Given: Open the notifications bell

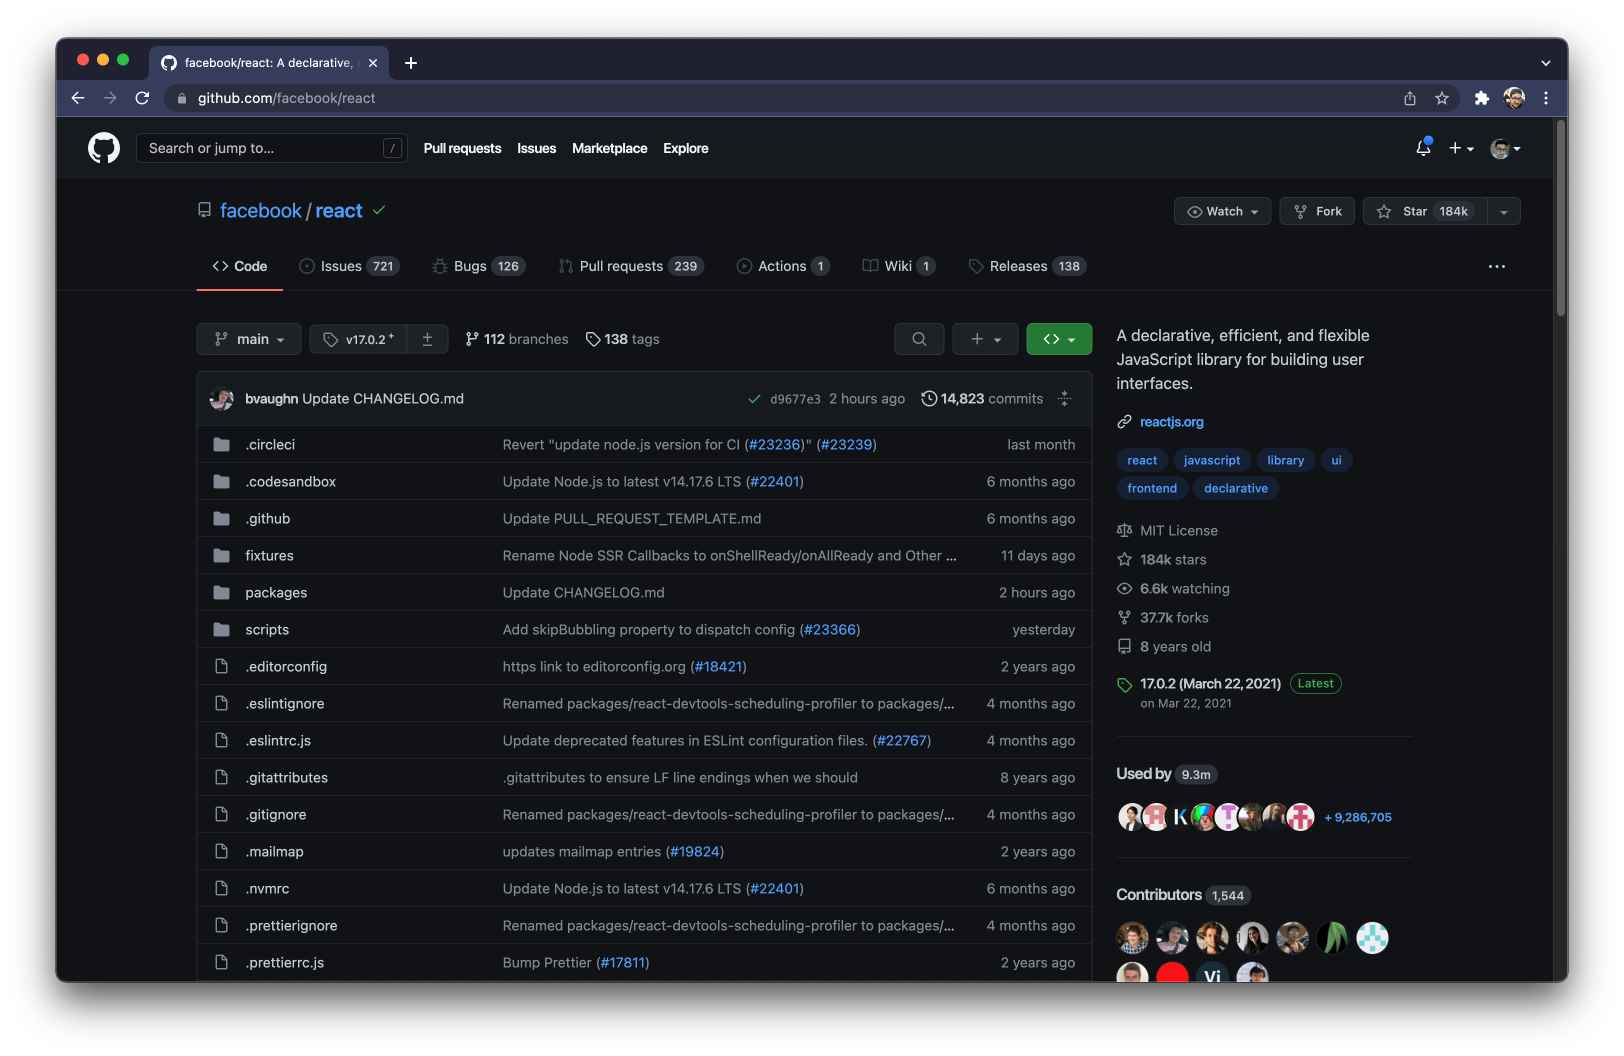Looking at the screenshot, I should tap(1423, 148).
